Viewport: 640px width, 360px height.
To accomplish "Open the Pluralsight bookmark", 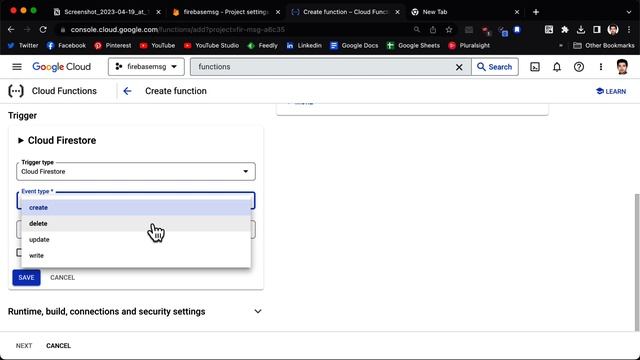I will tap(469, 45).
